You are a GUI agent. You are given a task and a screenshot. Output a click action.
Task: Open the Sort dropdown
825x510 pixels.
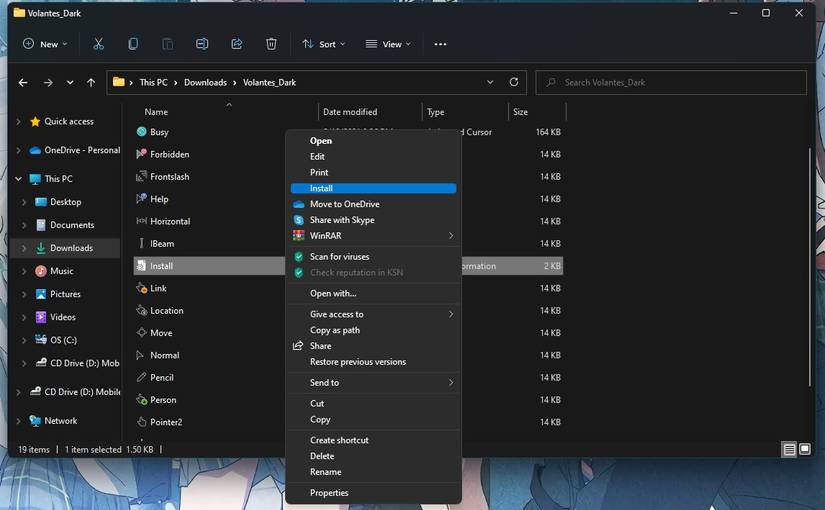323,44
